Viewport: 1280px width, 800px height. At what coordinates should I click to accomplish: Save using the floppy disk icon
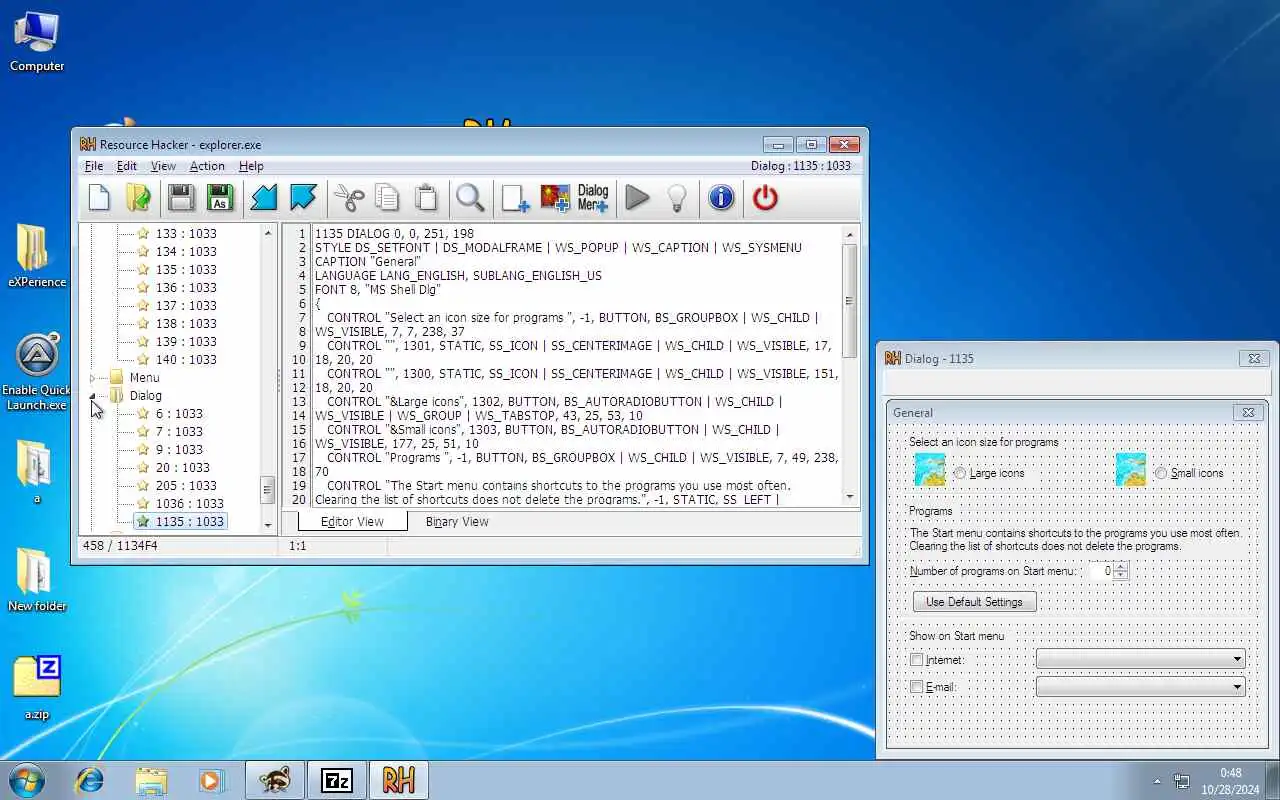pos(181,198)
